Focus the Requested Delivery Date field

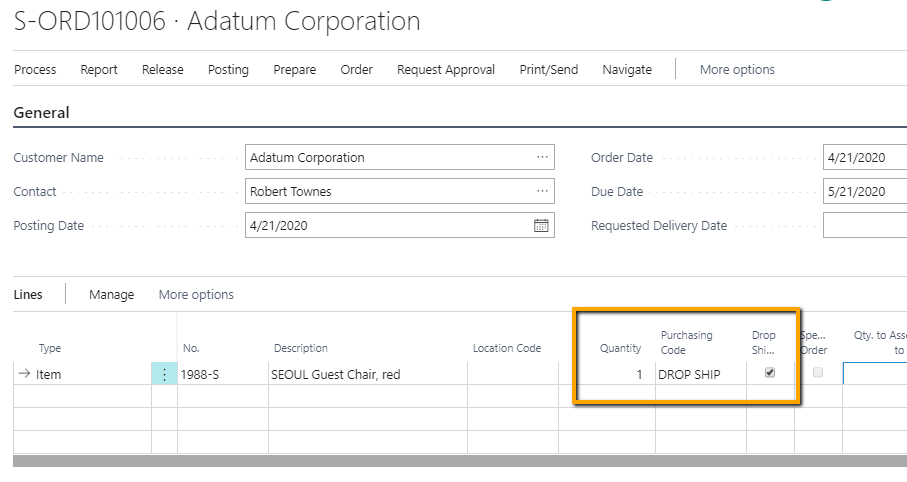[x=865, y=226]
